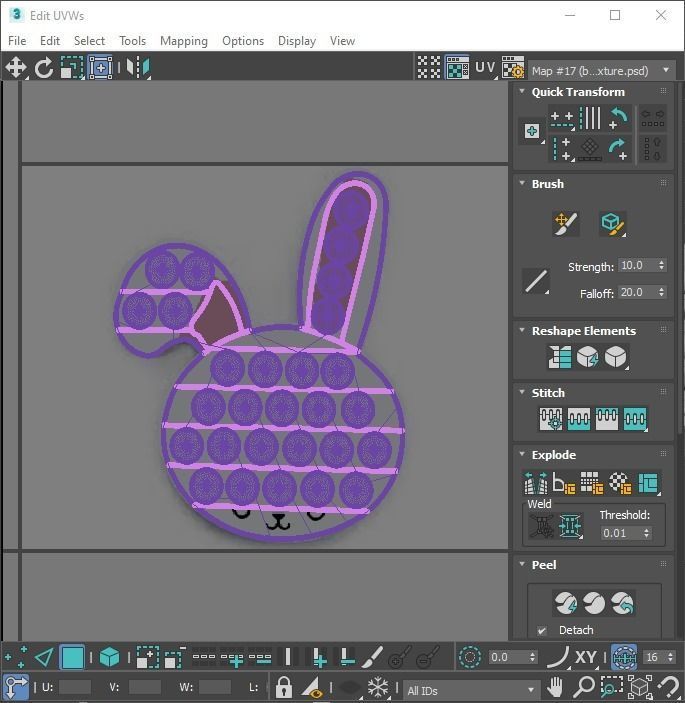685x703 pixels.
Task: Click the Reset Peel icon
Action: [x=622, y=603]
